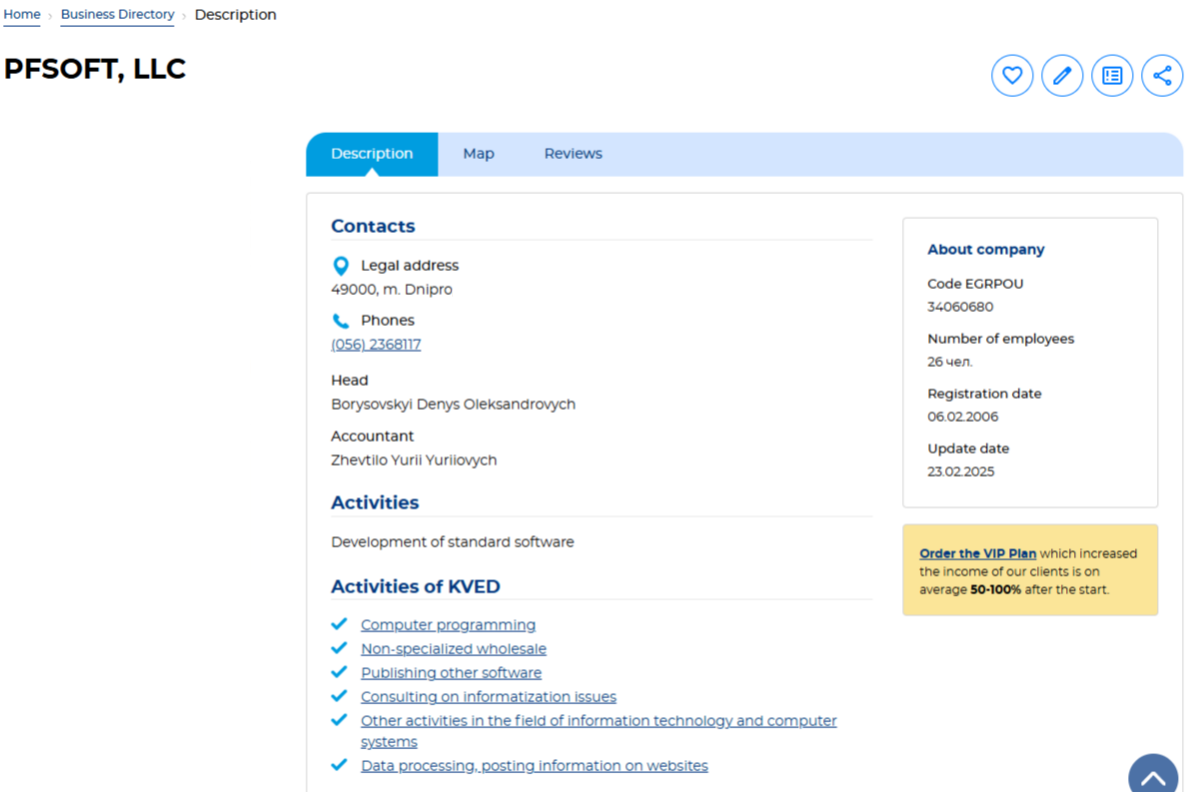
Task: Click the head name Borysovskyi Denys Oleksandrovych
Action: [453, 404]
